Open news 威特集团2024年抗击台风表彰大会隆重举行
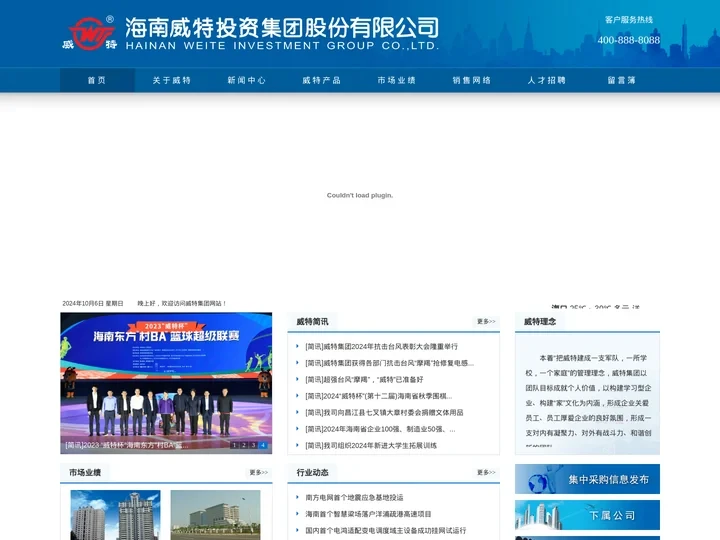 click(382, 347)
